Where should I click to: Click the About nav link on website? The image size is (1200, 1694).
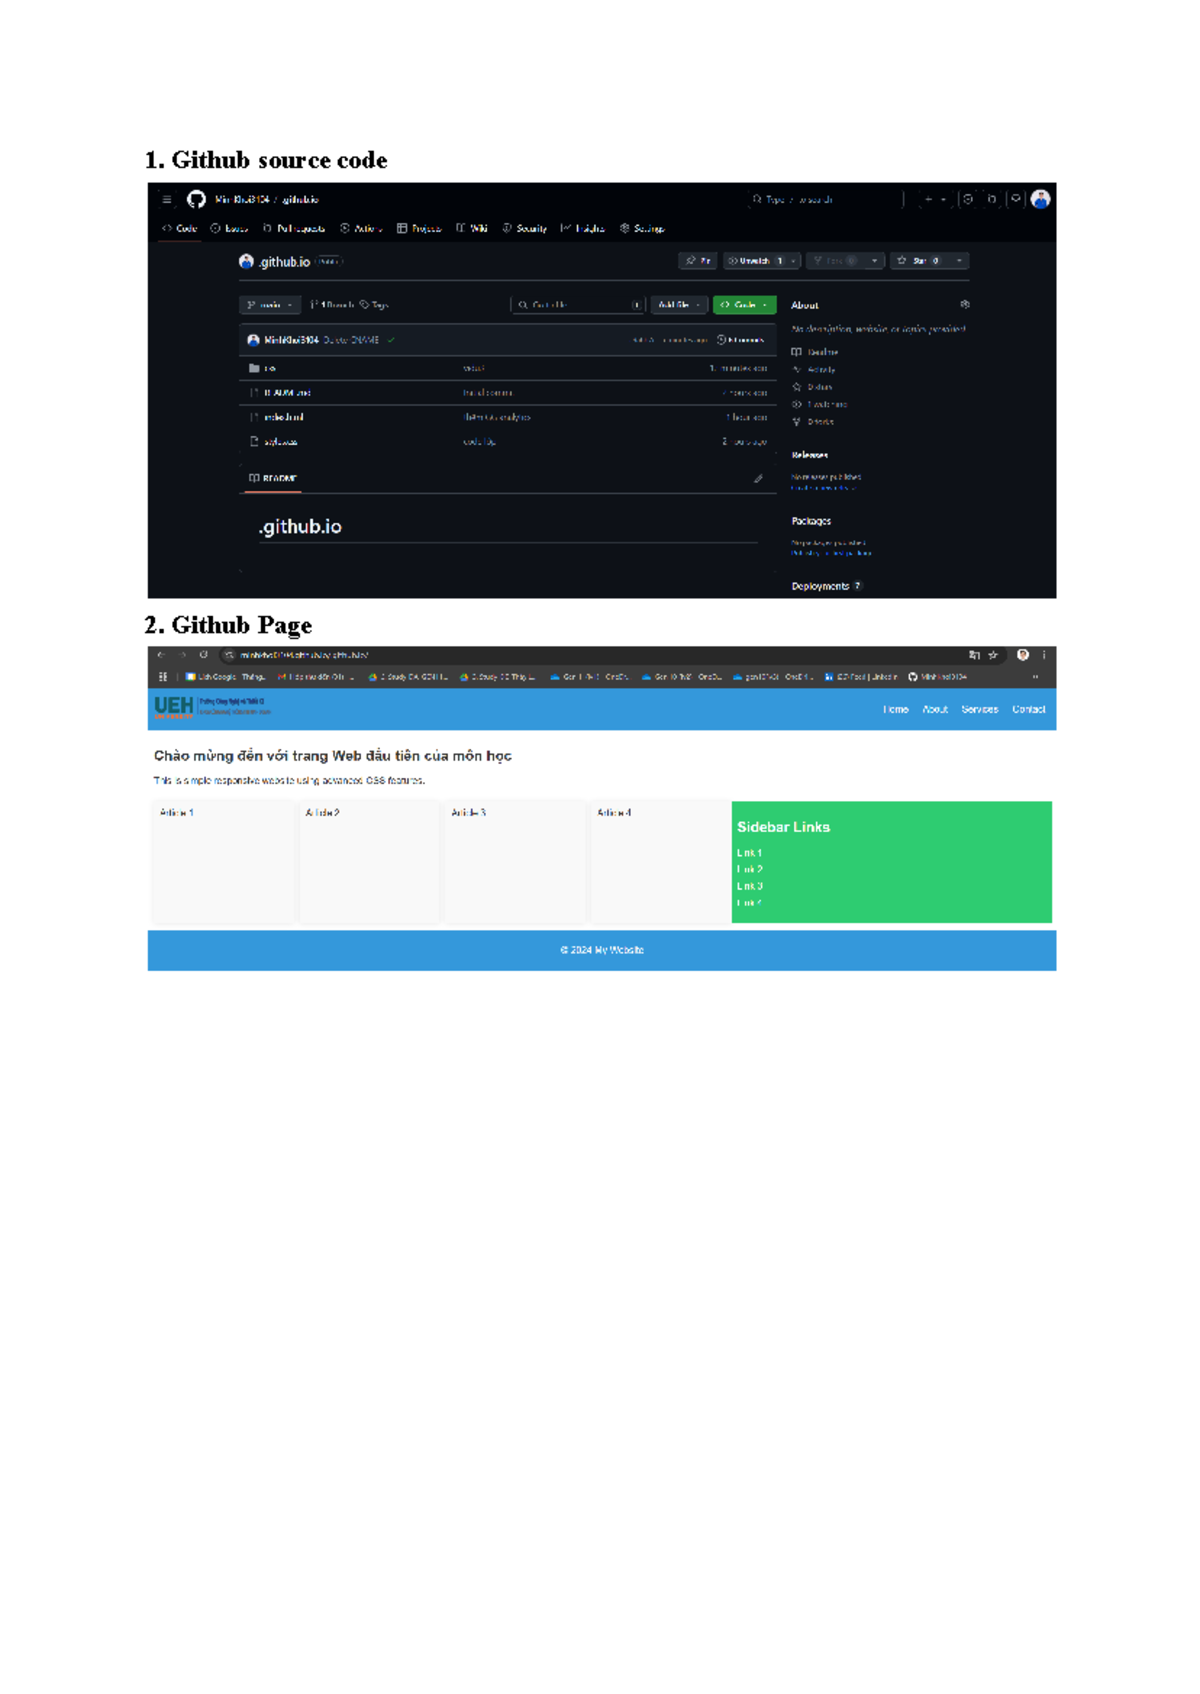(x=935, y=709)
